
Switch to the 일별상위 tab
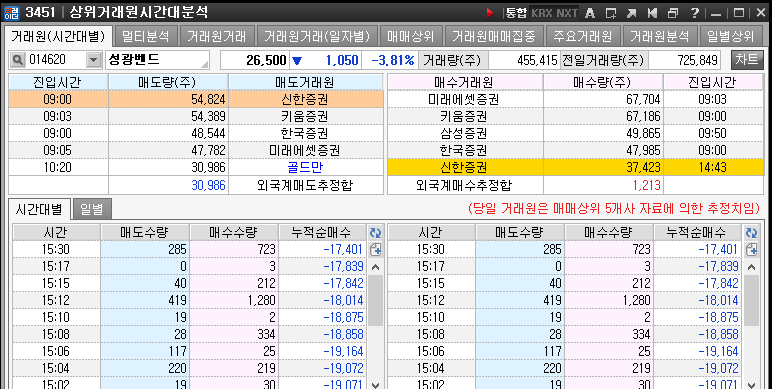[x=730, y=36]
